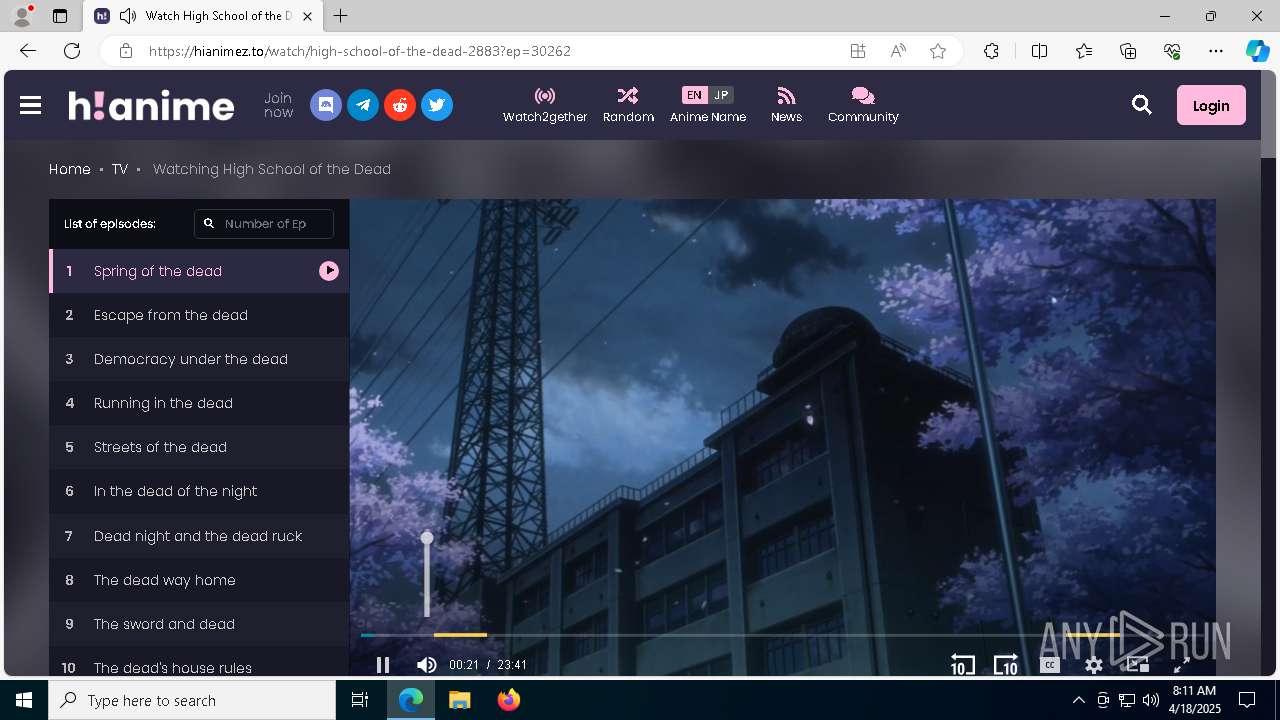The height and width of the screenshot is (720, 1280).
Task: Pause the video playback
Action: (x=382, y=665)
